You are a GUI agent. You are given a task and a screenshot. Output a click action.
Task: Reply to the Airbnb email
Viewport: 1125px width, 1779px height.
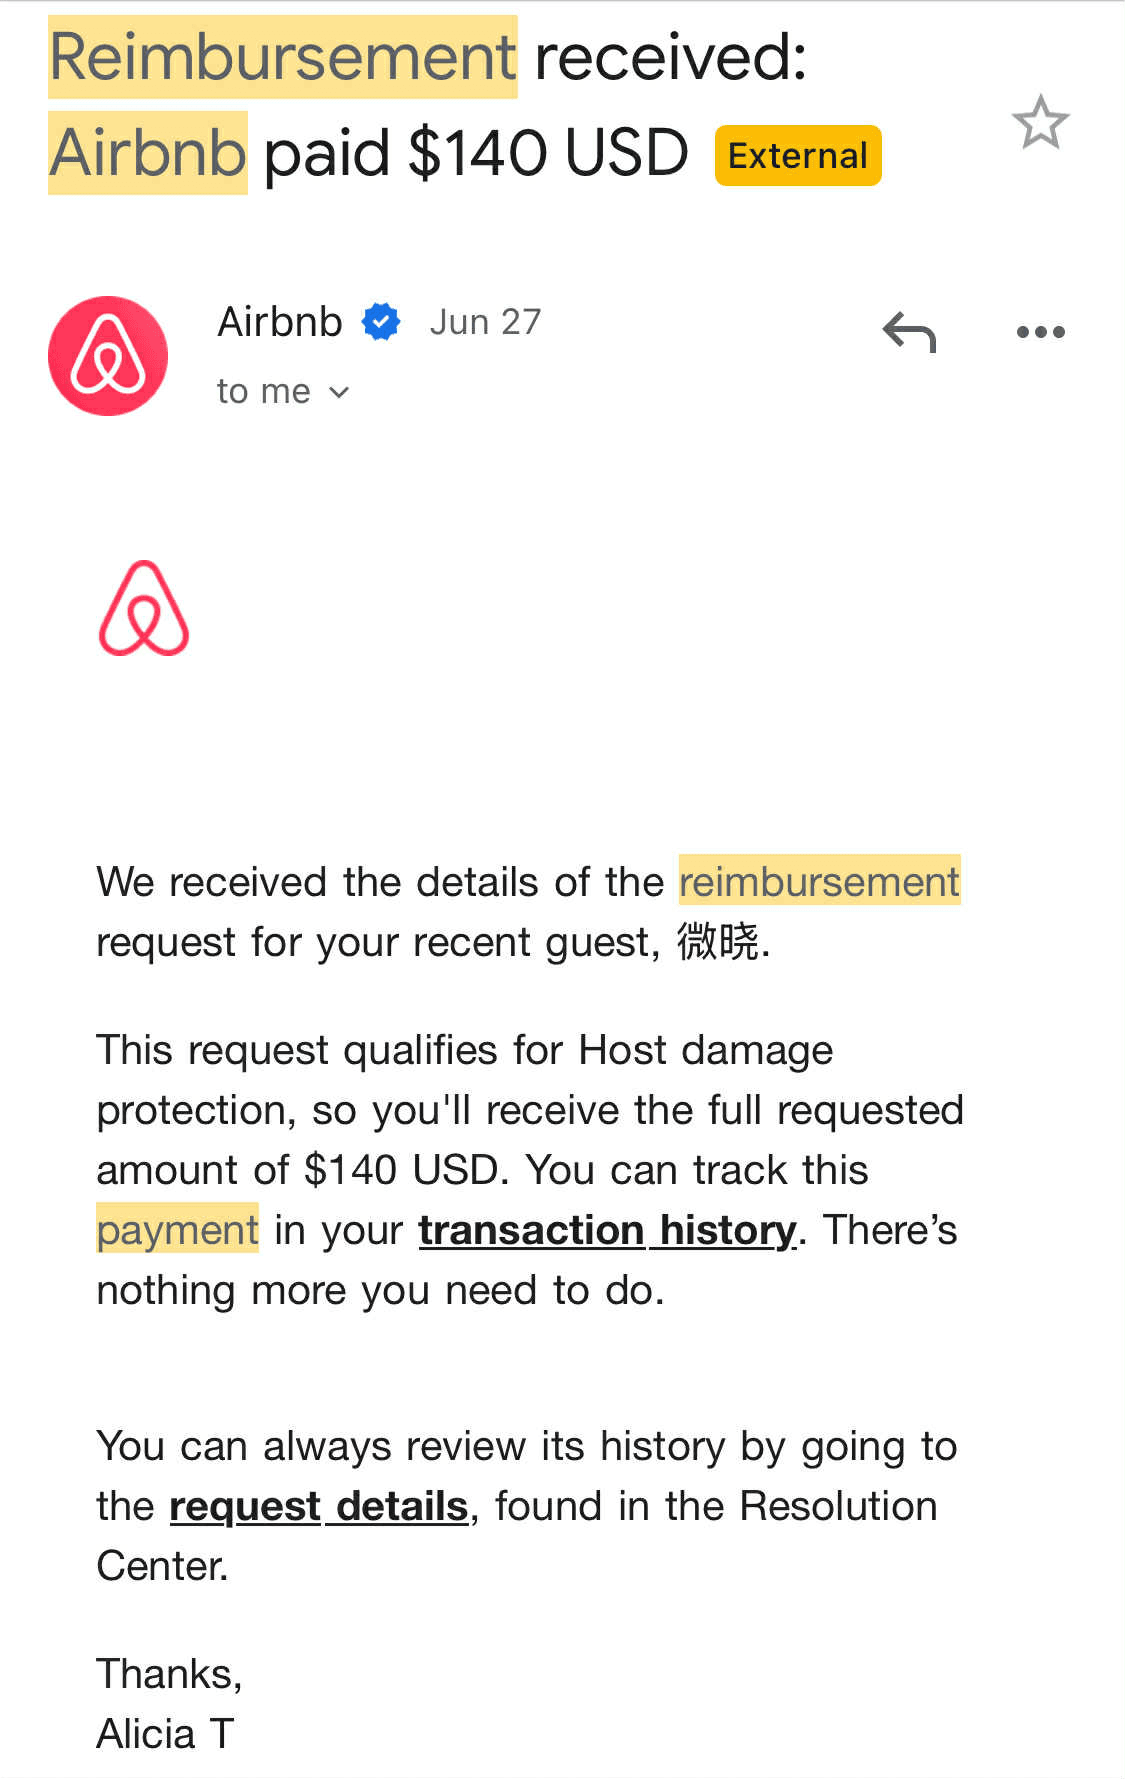point(909,332)
